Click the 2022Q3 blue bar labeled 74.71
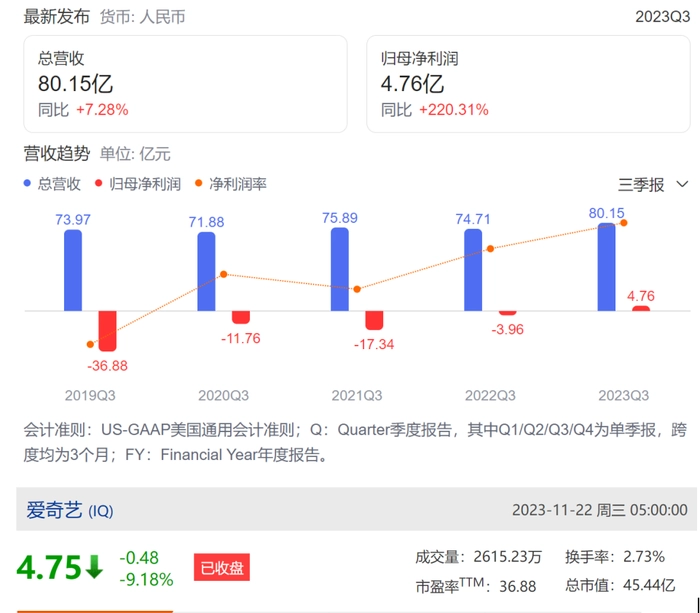Screen dimensions: 700x613 pyautogui.click(x=473, y=270)
